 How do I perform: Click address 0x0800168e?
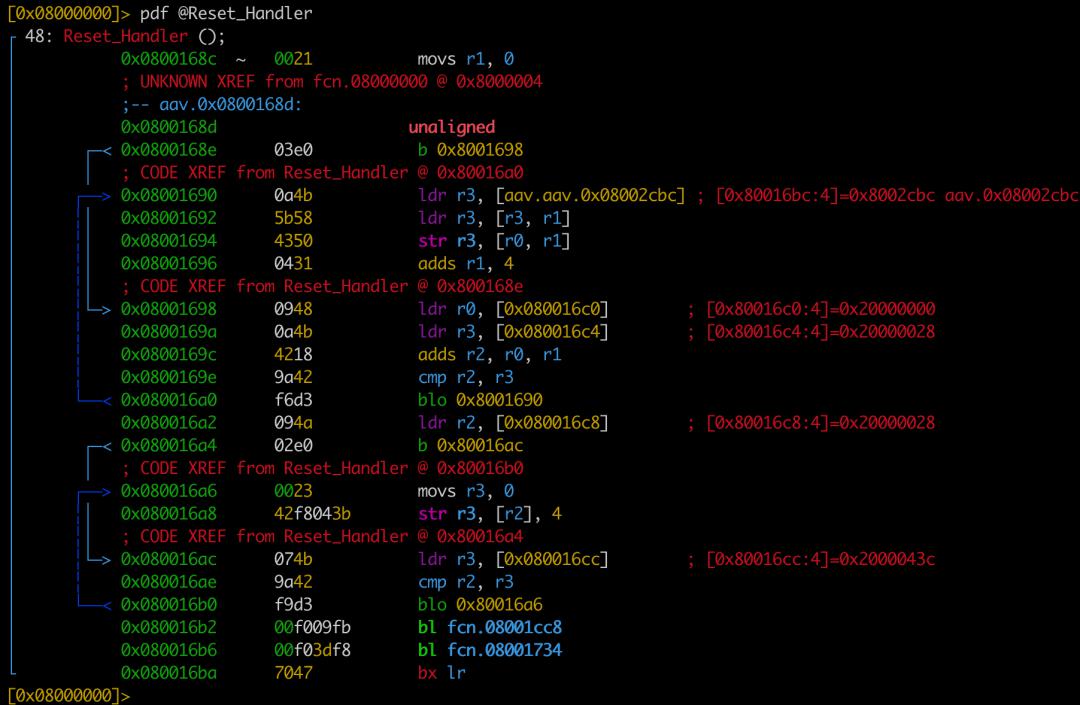(168, 149)
